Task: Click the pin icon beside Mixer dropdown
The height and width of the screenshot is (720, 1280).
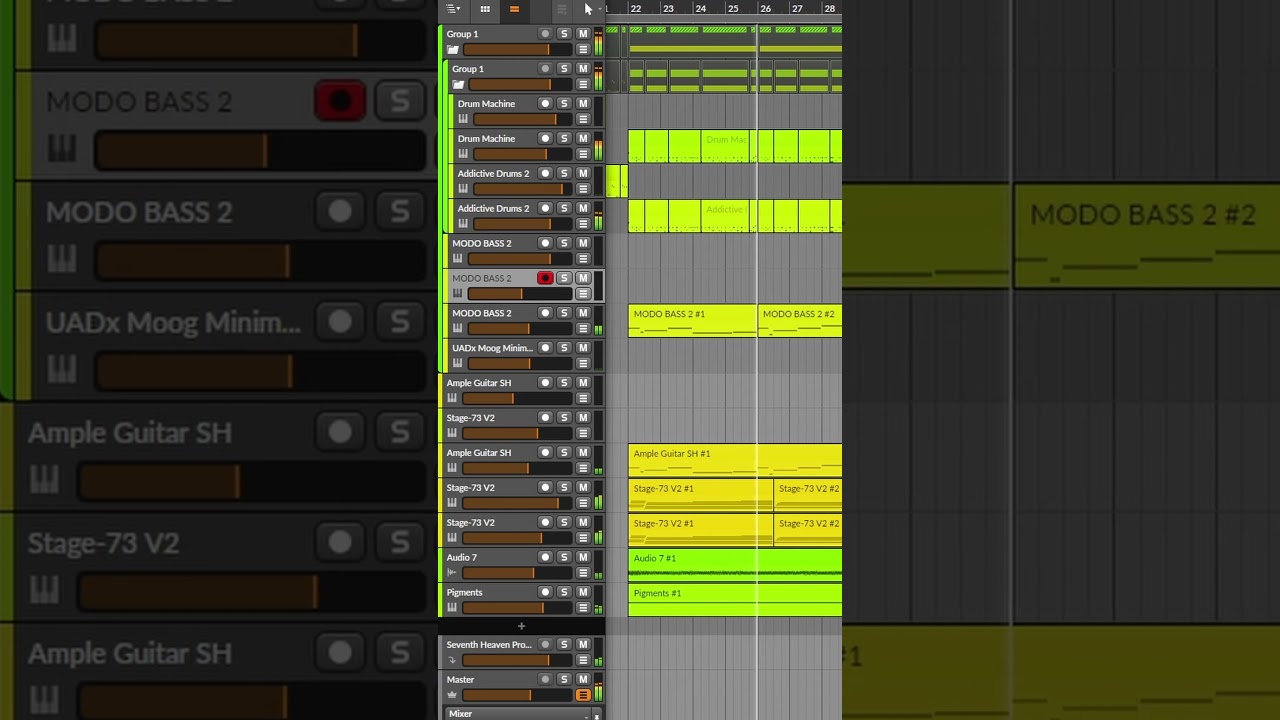Action: [x=597, y=715]
